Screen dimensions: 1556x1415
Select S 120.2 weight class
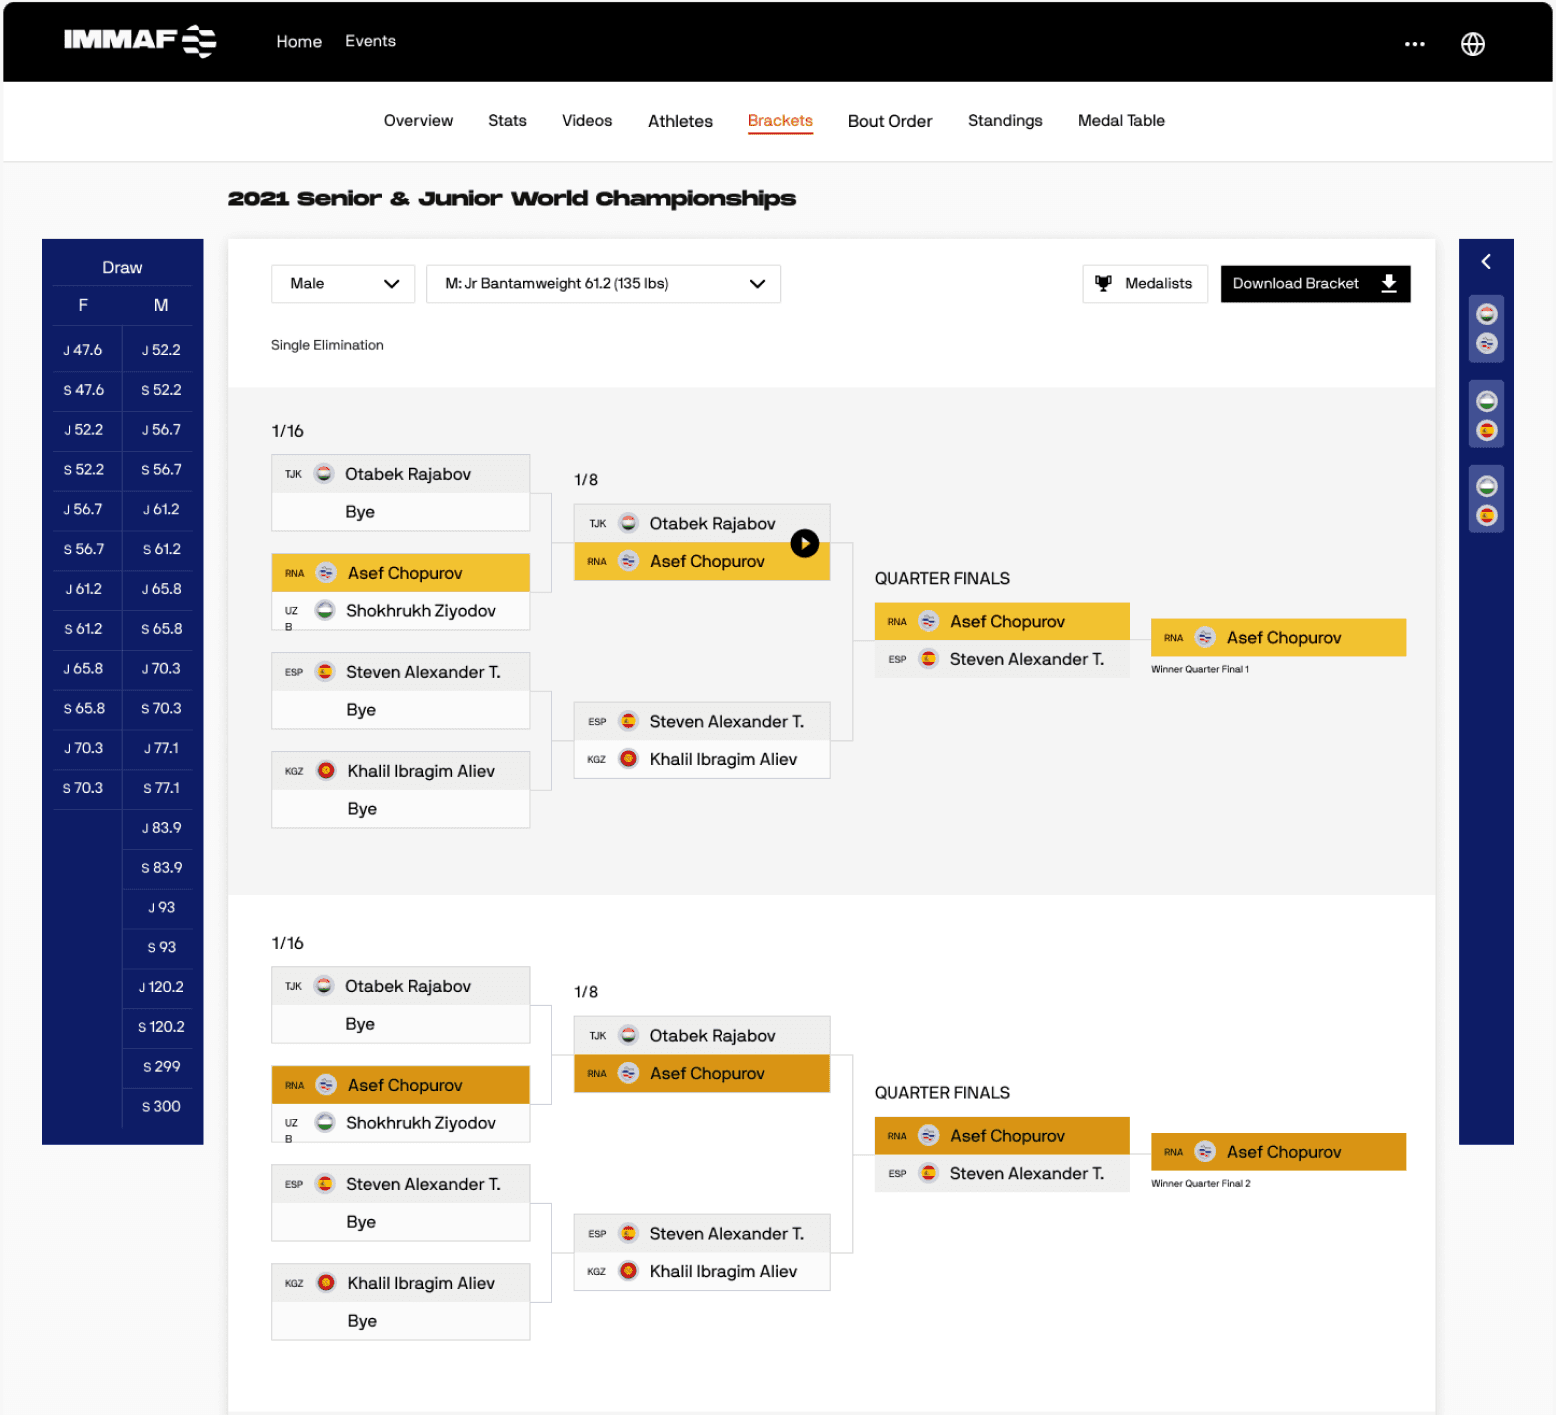point(161,1027)
